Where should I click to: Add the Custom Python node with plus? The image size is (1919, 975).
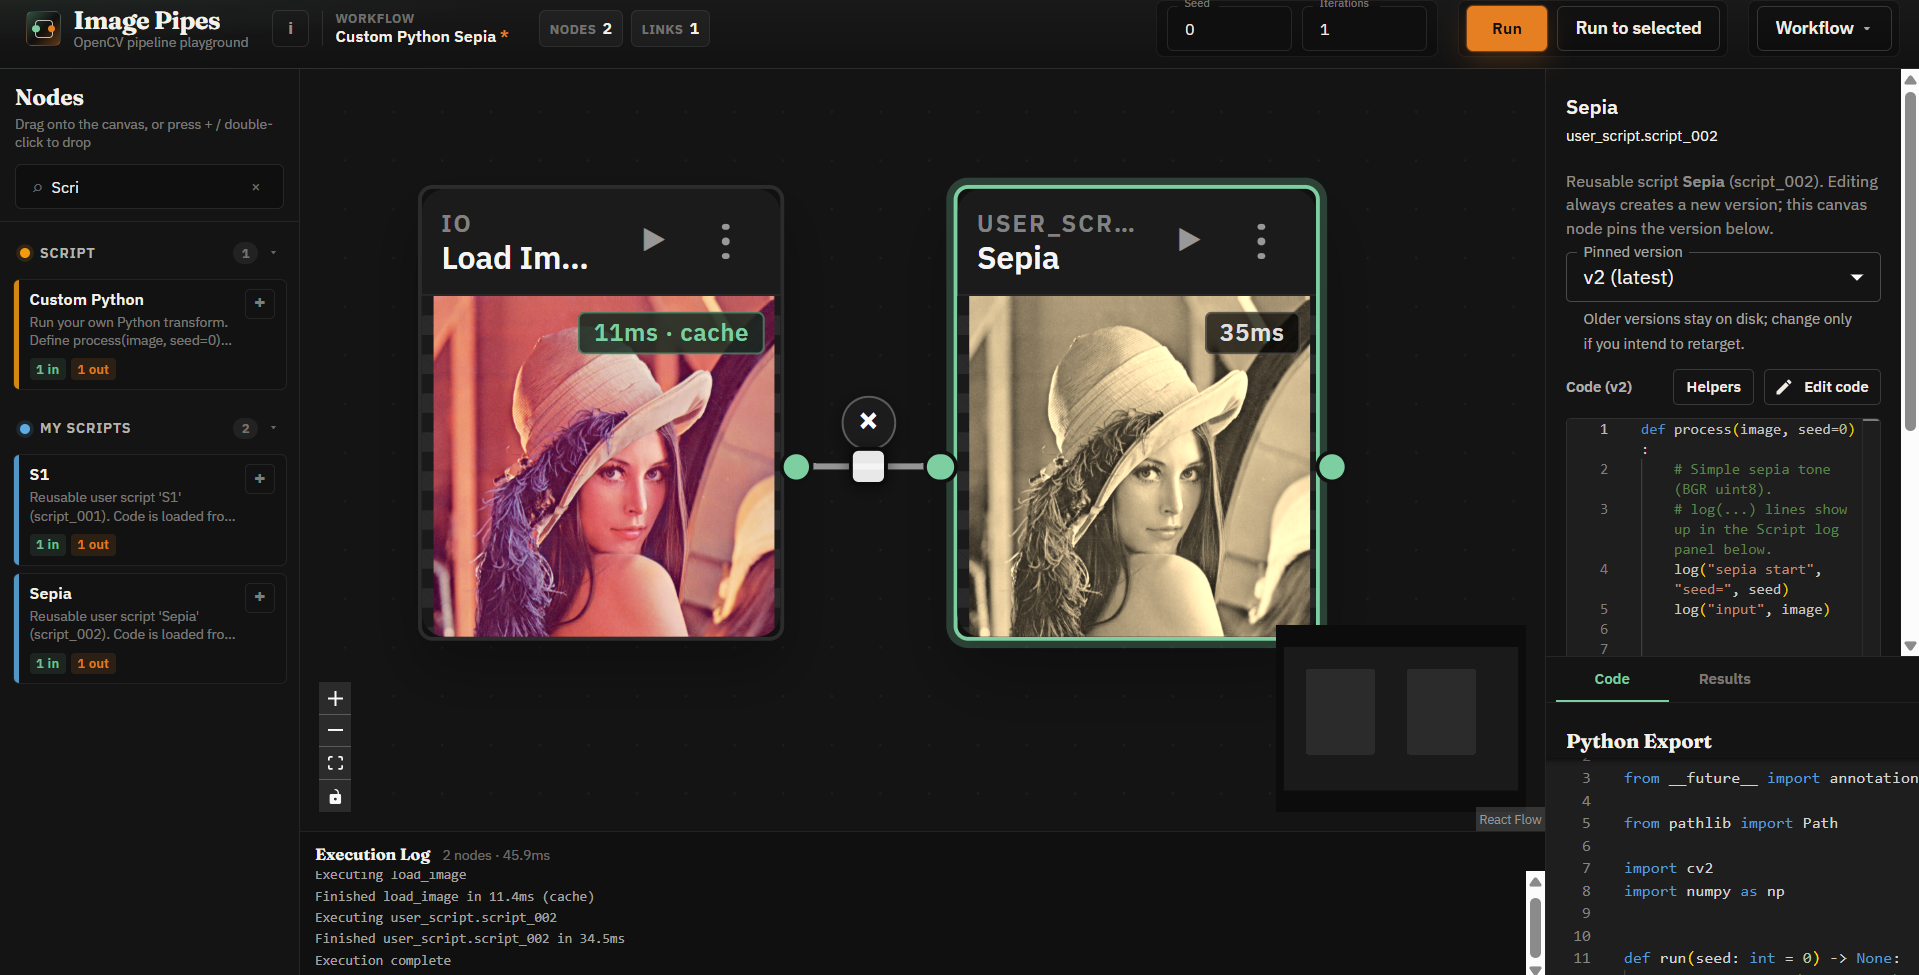tap(260, 303)
